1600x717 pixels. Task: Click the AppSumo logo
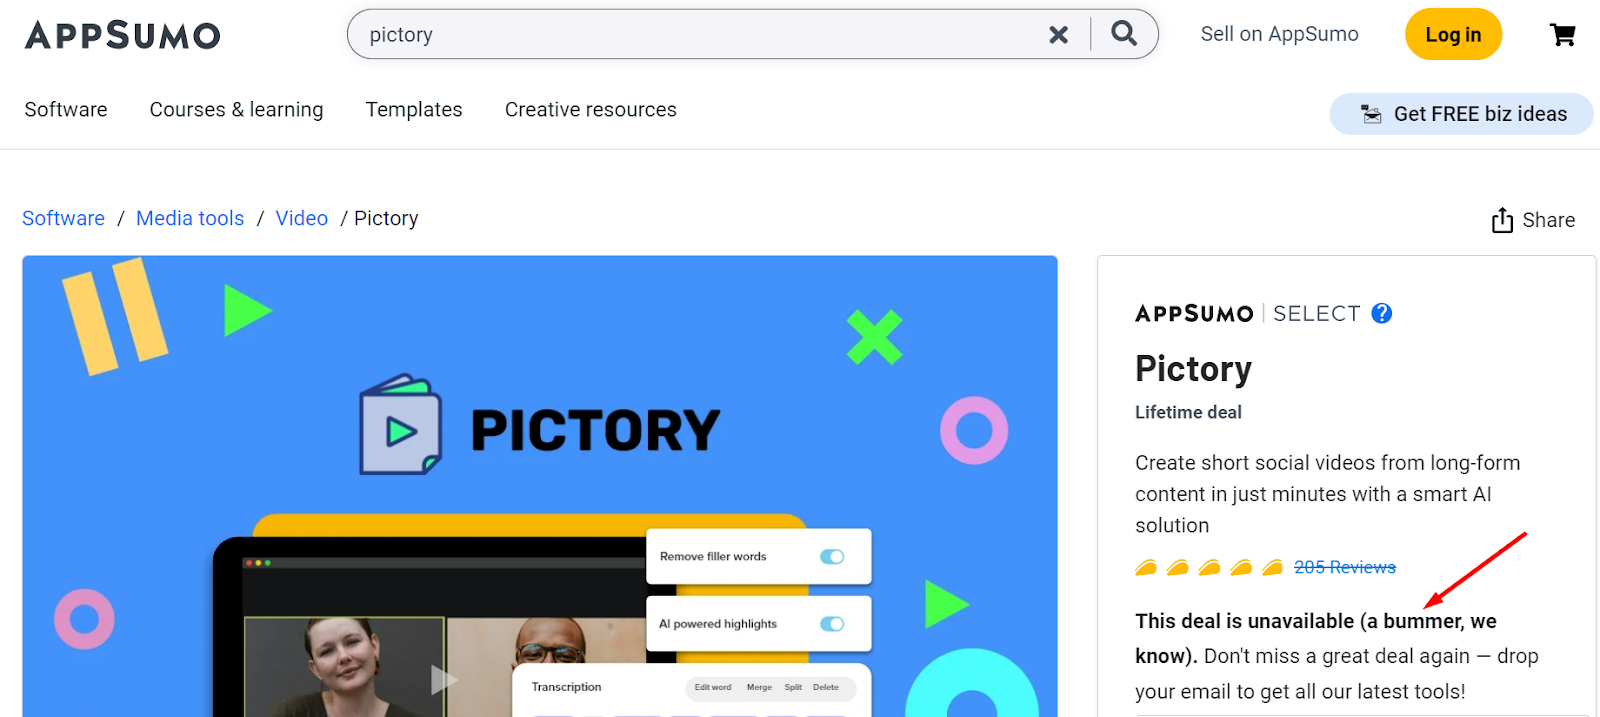tap(122, 35)
